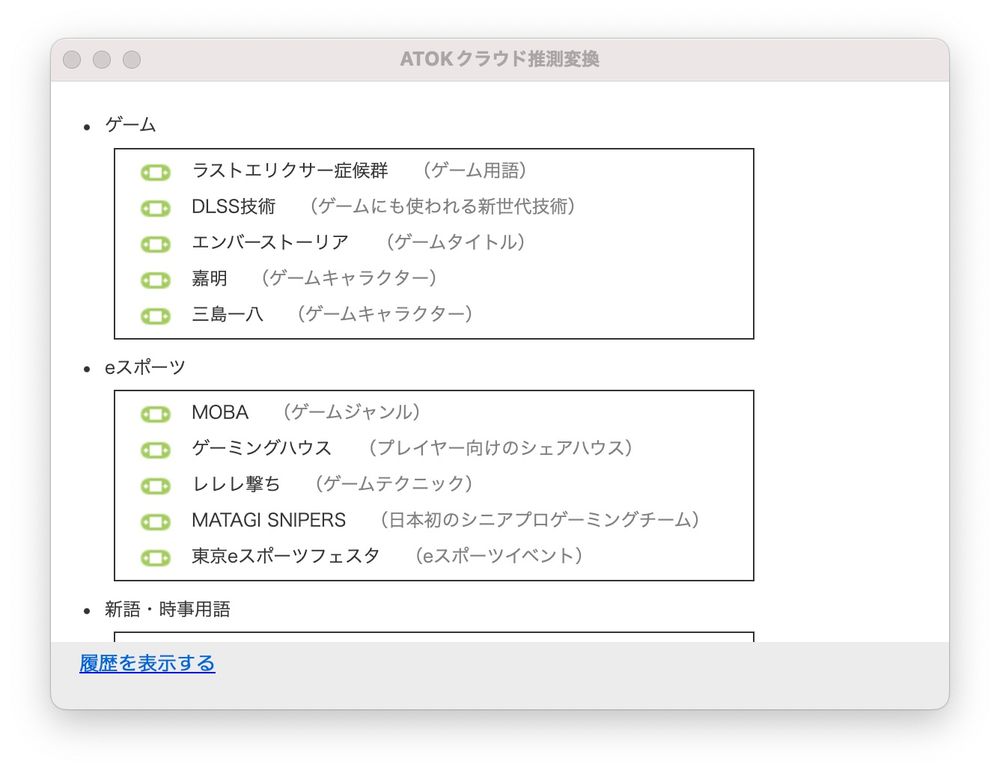Select the word 嘉明

coord(209,278)
